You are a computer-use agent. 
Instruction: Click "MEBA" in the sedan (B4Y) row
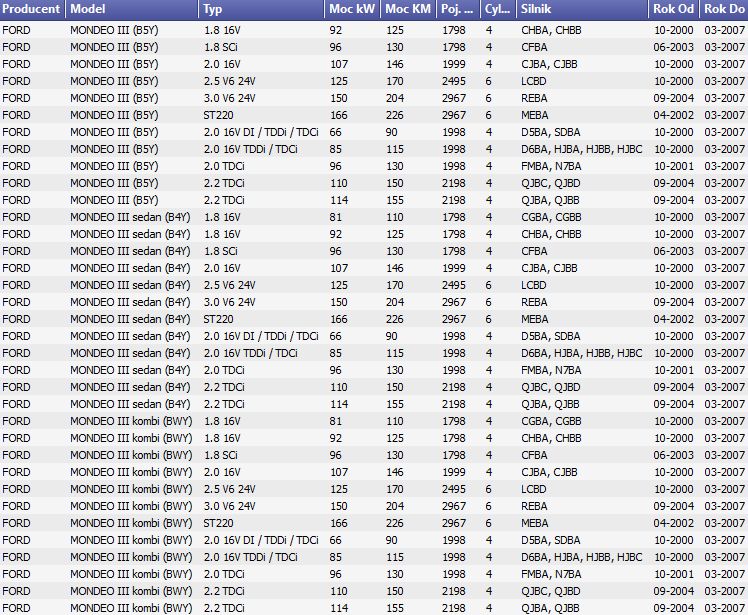534,319
